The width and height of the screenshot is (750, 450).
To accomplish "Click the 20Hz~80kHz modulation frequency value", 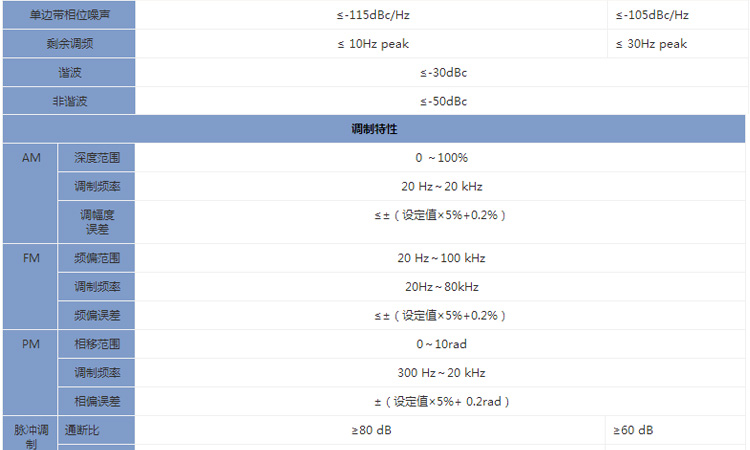I will (442, 287).
